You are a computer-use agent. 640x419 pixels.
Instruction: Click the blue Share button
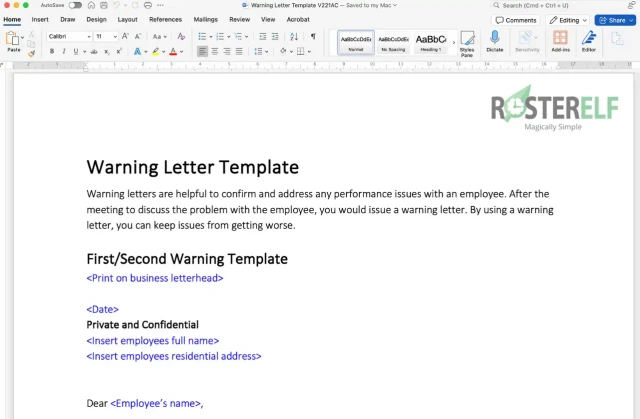pos(615,20)
